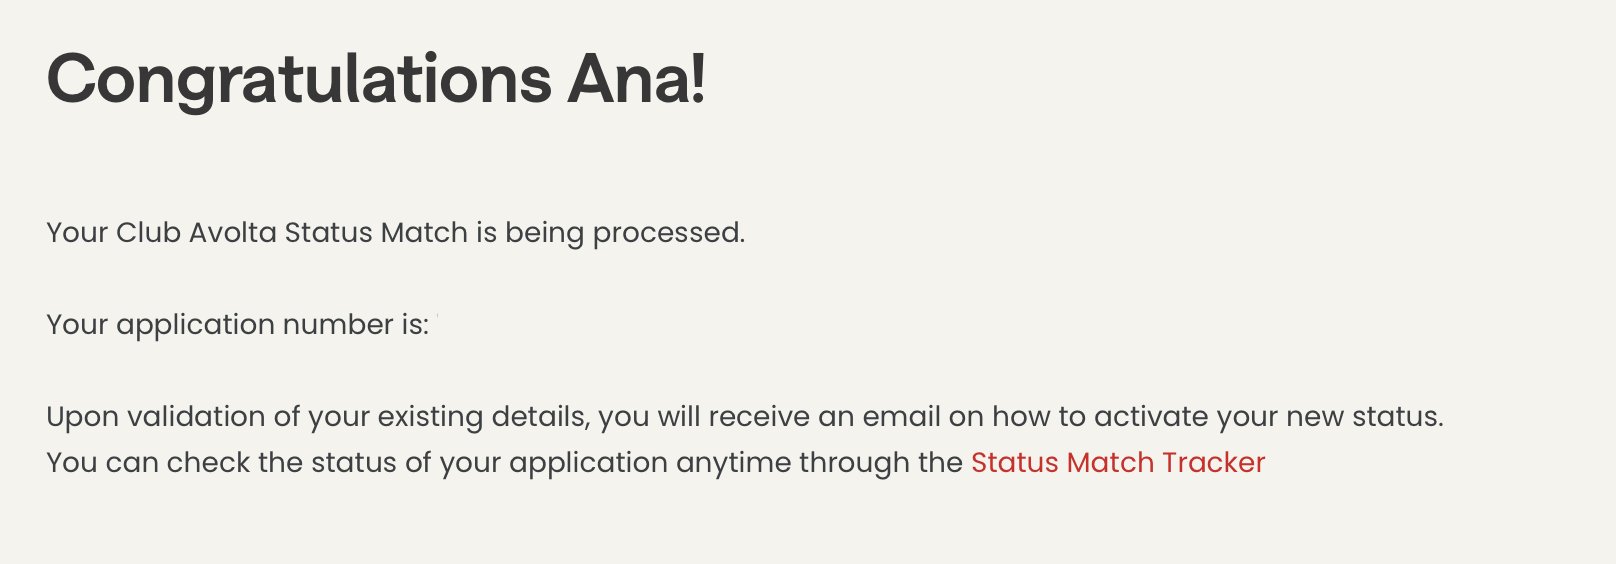Click the "Your application number is:" line

pos(237,325)
